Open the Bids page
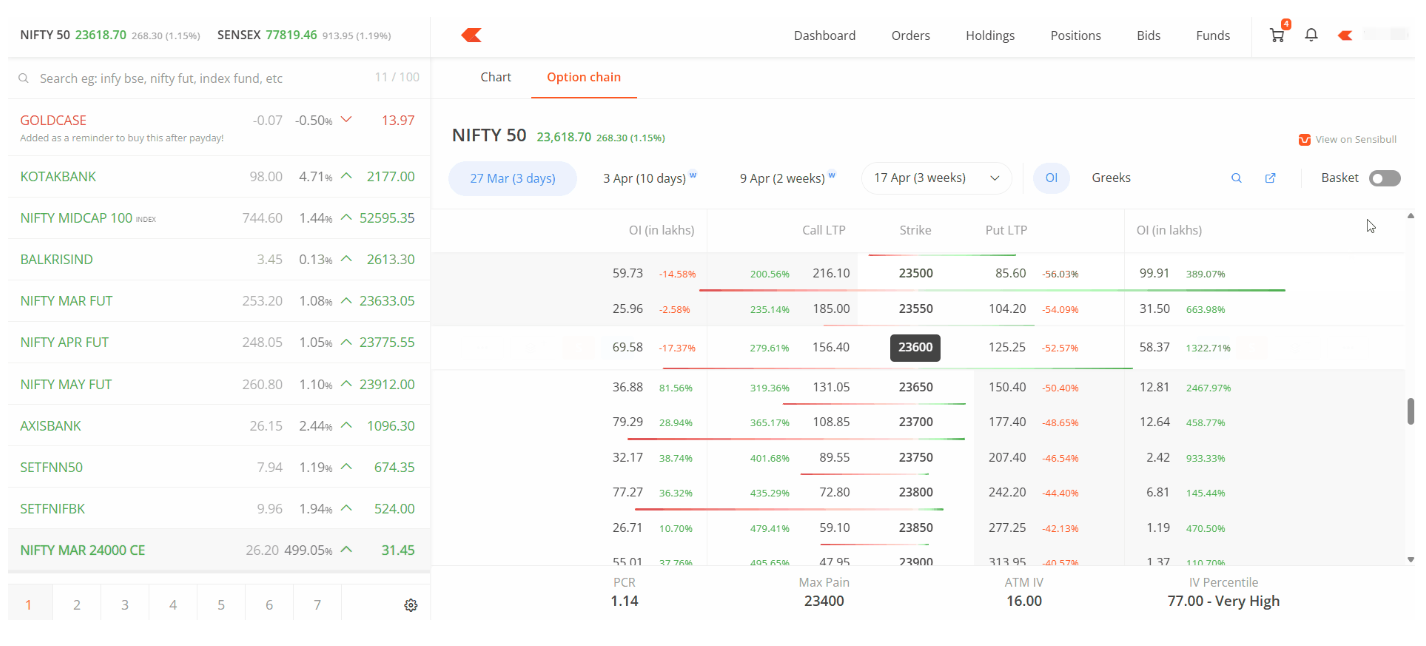Screen dimensions: 1426x646 click(x=1149, y=35)
